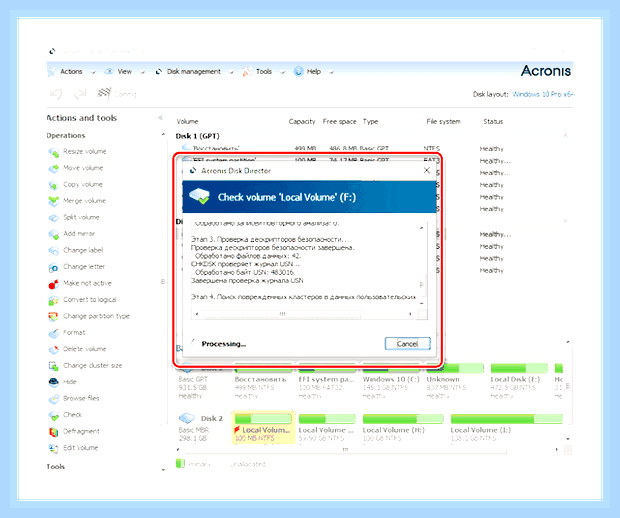
Task: Cancel the volume check
Action: coord(407,344)
